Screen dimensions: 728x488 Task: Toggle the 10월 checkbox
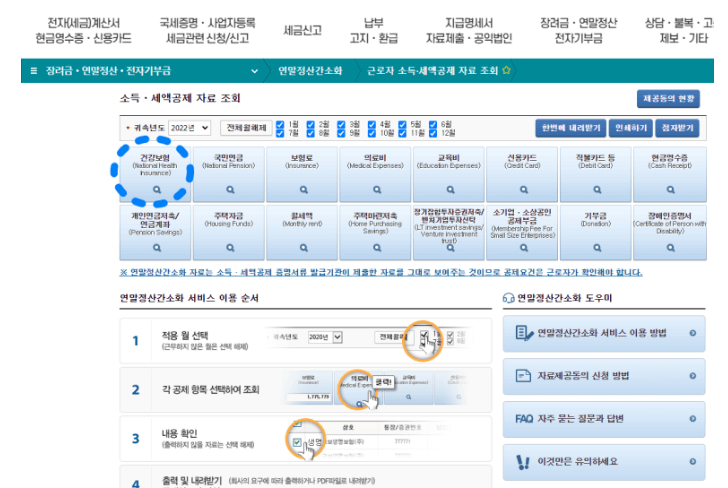click(x=372, y=133)
